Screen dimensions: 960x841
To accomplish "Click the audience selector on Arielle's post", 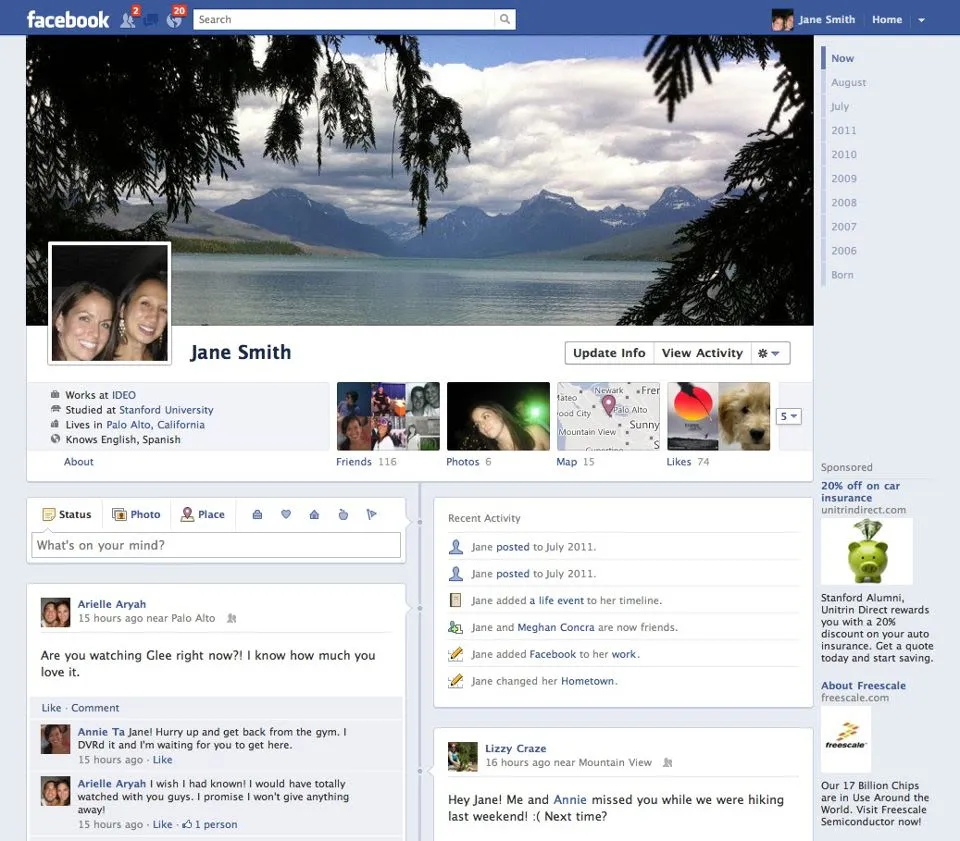I will pos(231,619).
